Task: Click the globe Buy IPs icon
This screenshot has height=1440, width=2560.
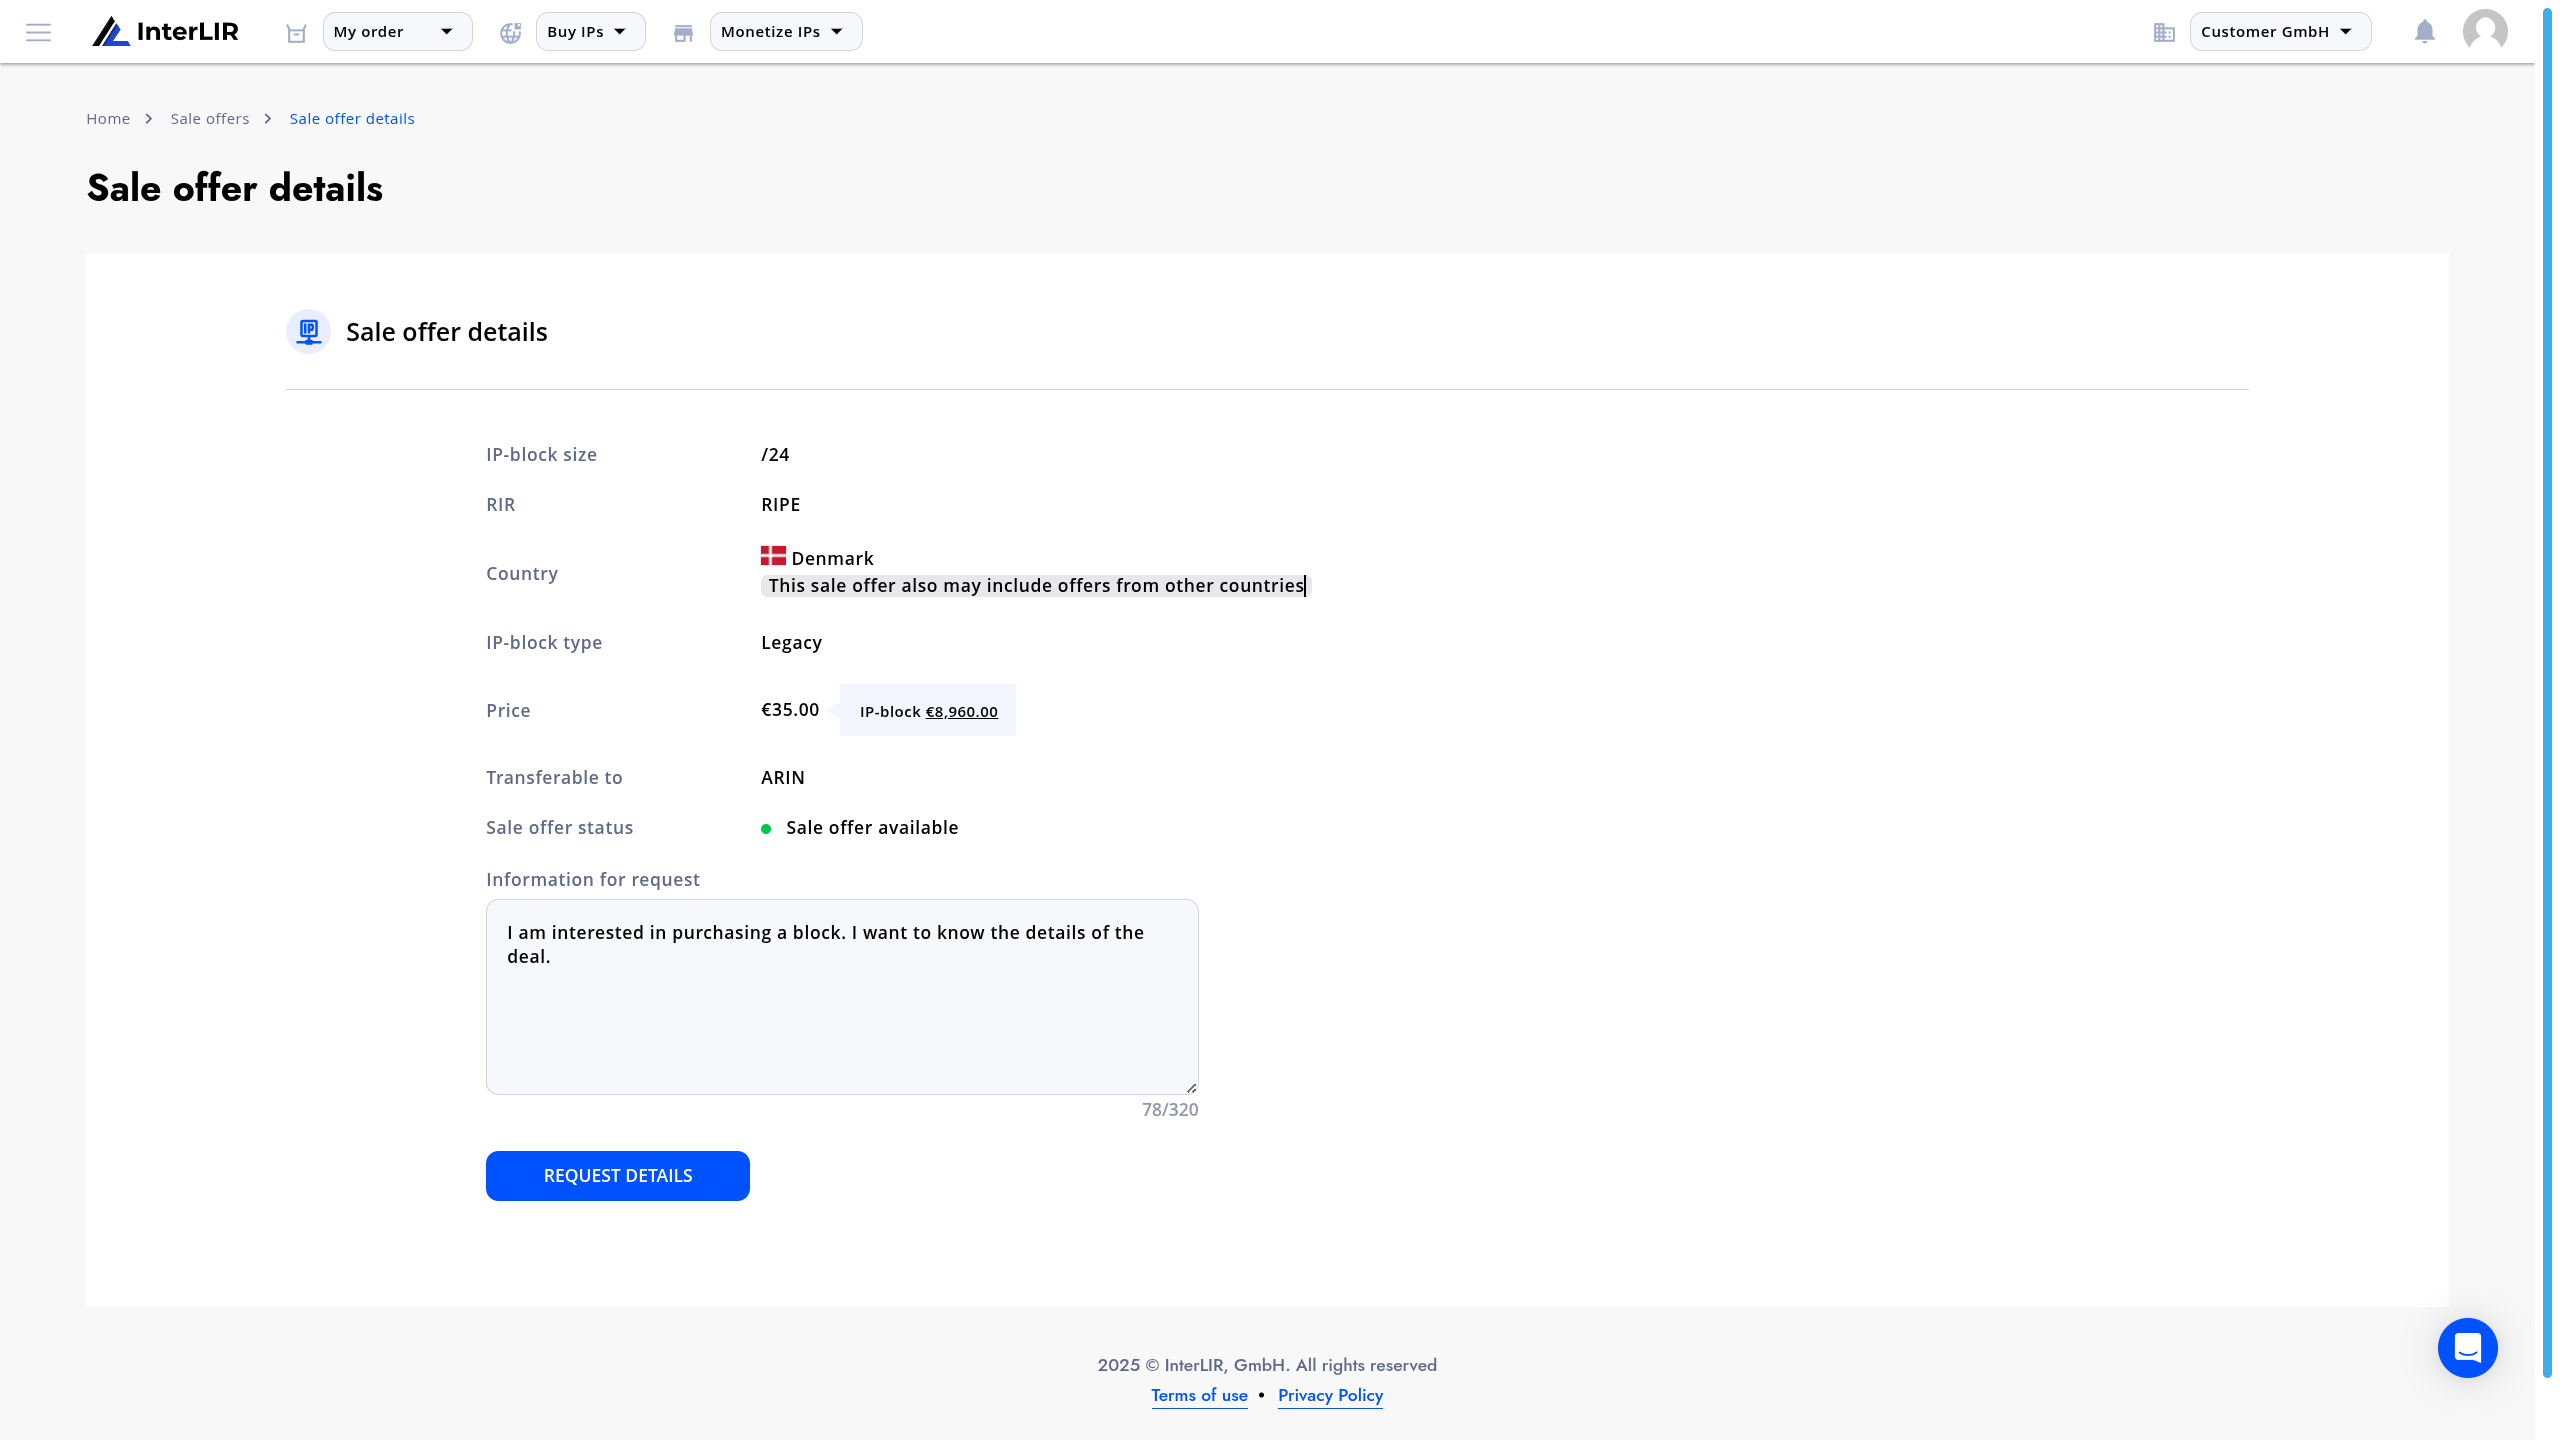Action: click(x=510, y=33)
